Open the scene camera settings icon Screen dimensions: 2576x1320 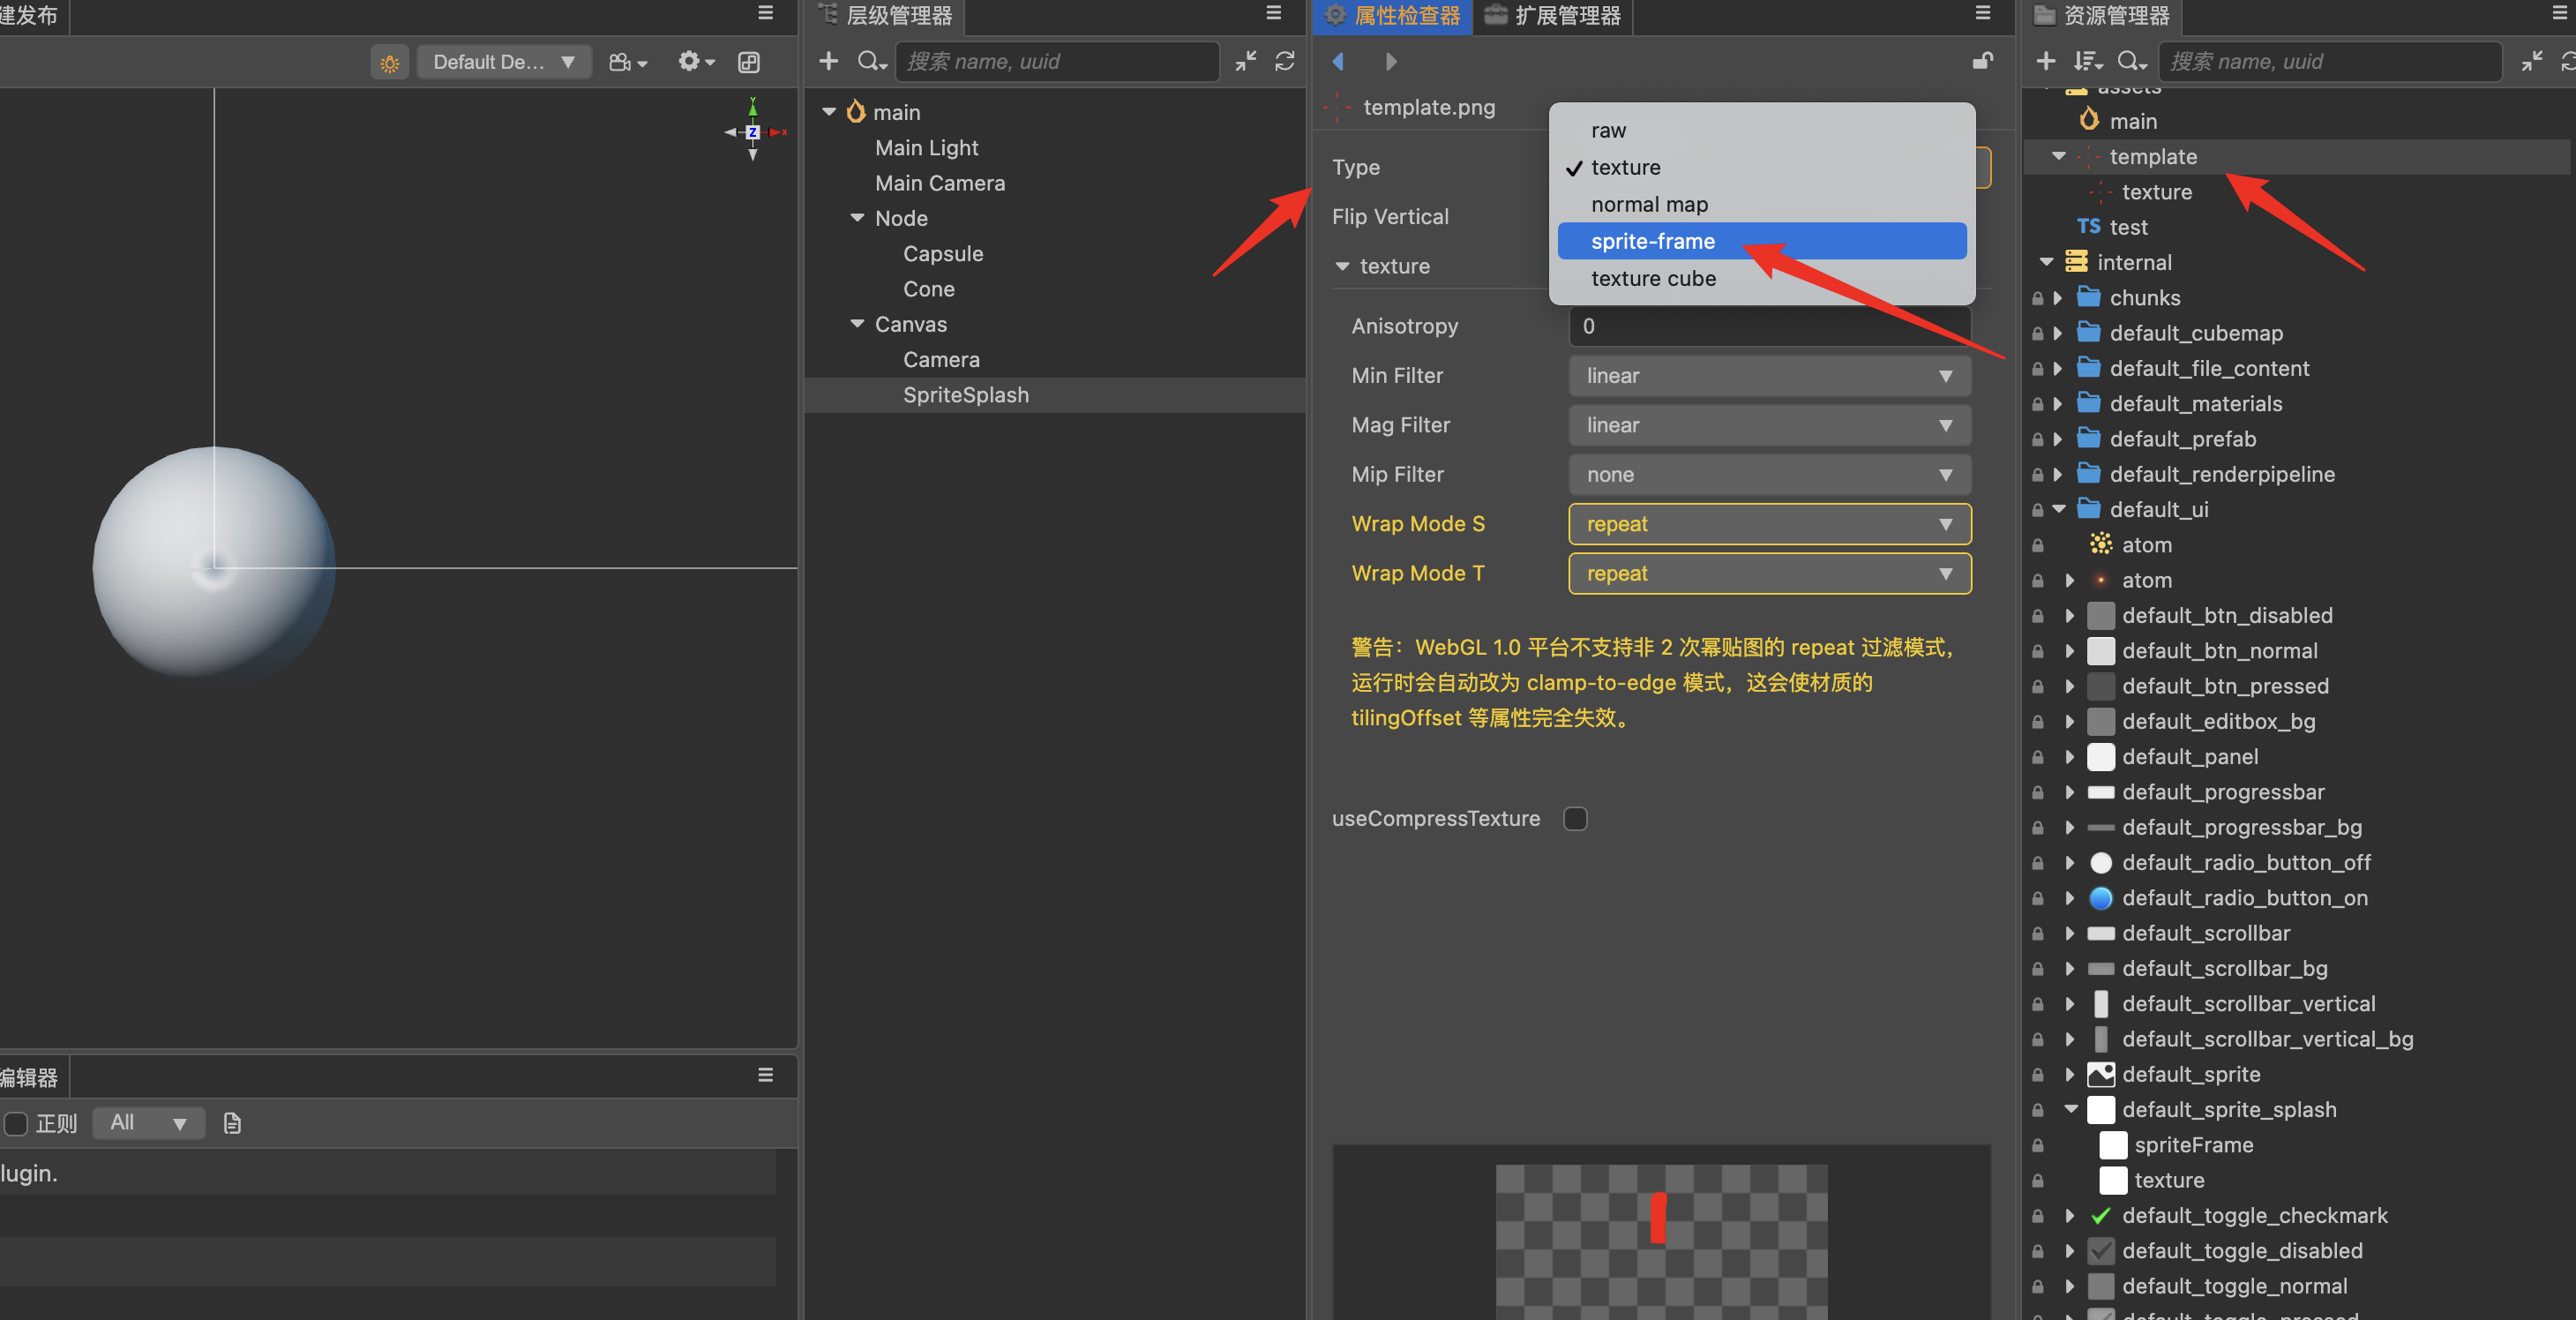click(x=627, y=63)
